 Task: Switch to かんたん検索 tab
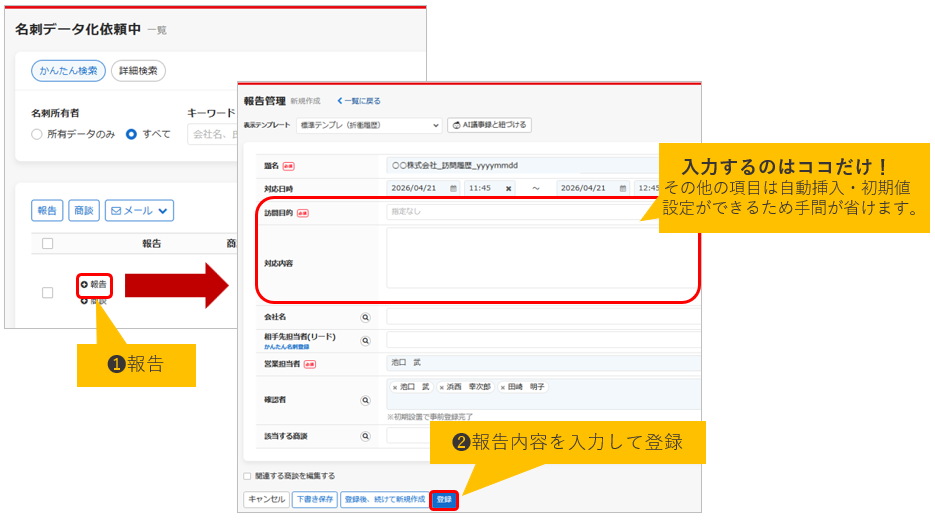click(68, 71)
